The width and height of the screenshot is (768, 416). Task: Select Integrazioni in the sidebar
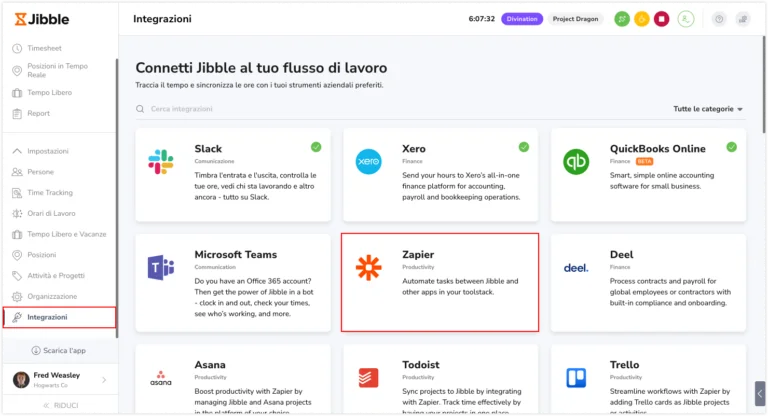59,317
